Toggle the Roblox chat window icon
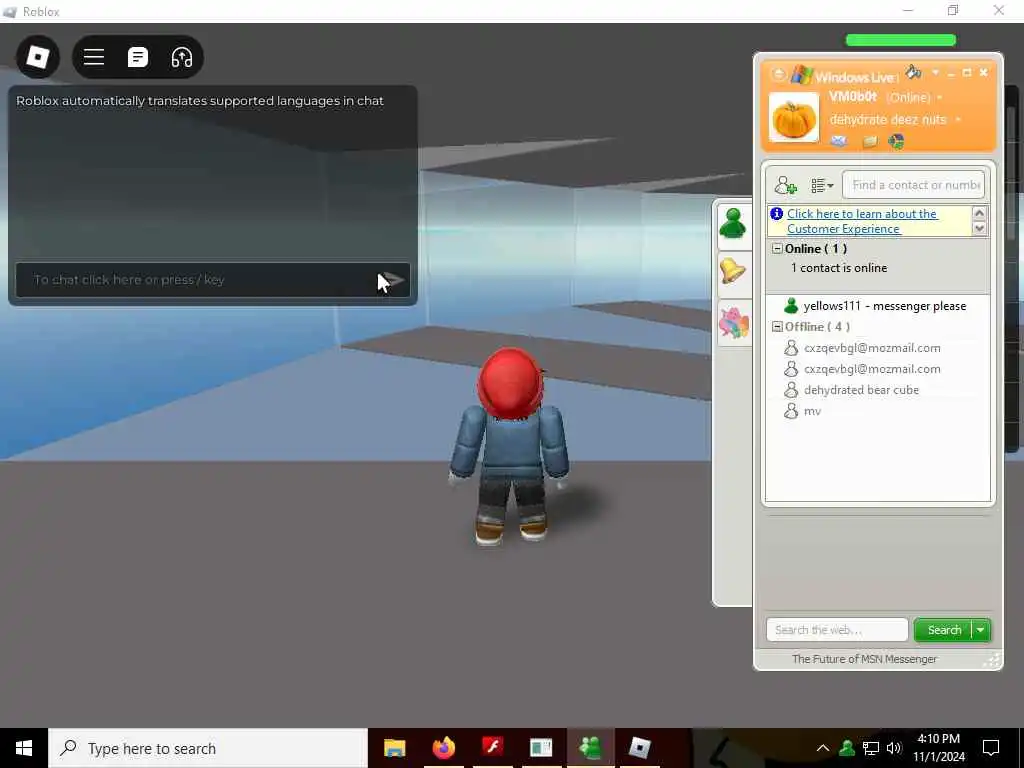1024x768 pixels. [138, 57]
